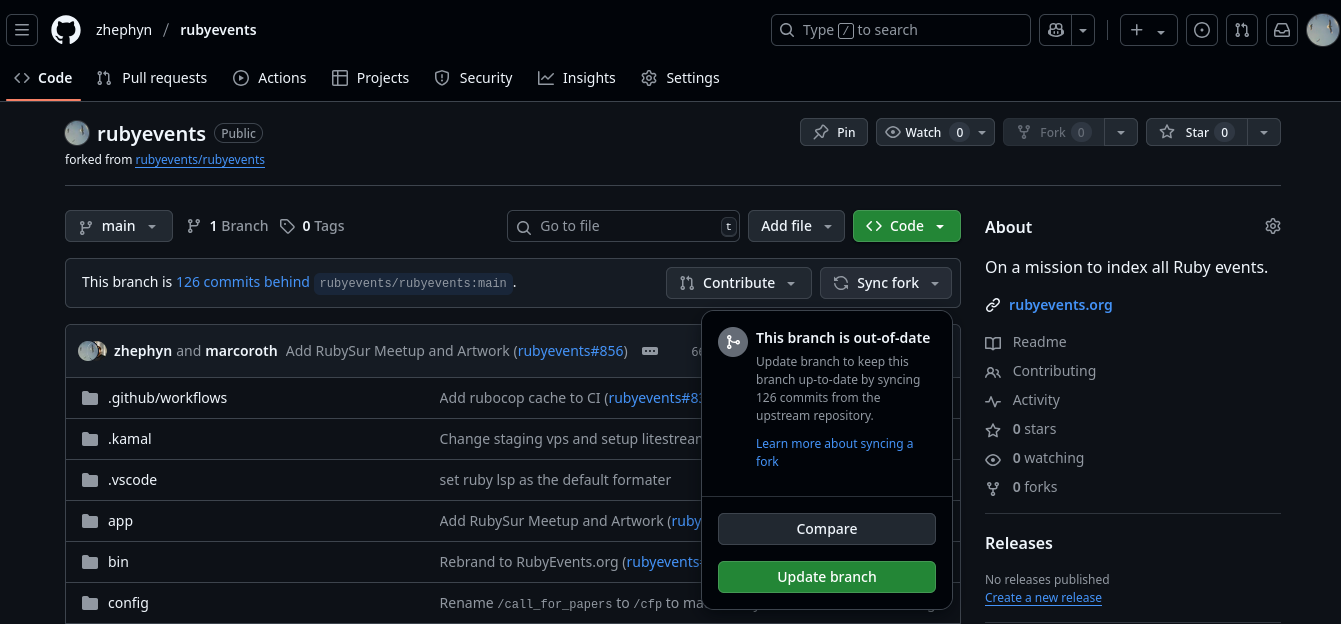The width and height of the screenshot is (1341, 624).
Task: Open the Contribute dropdown
Action: coord(738,283)
